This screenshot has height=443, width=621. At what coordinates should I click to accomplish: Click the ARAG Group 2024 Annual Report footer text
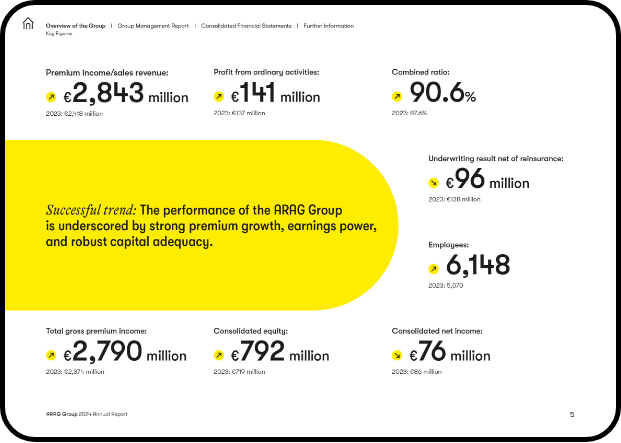pyautogui.click(x=86, y=414)
